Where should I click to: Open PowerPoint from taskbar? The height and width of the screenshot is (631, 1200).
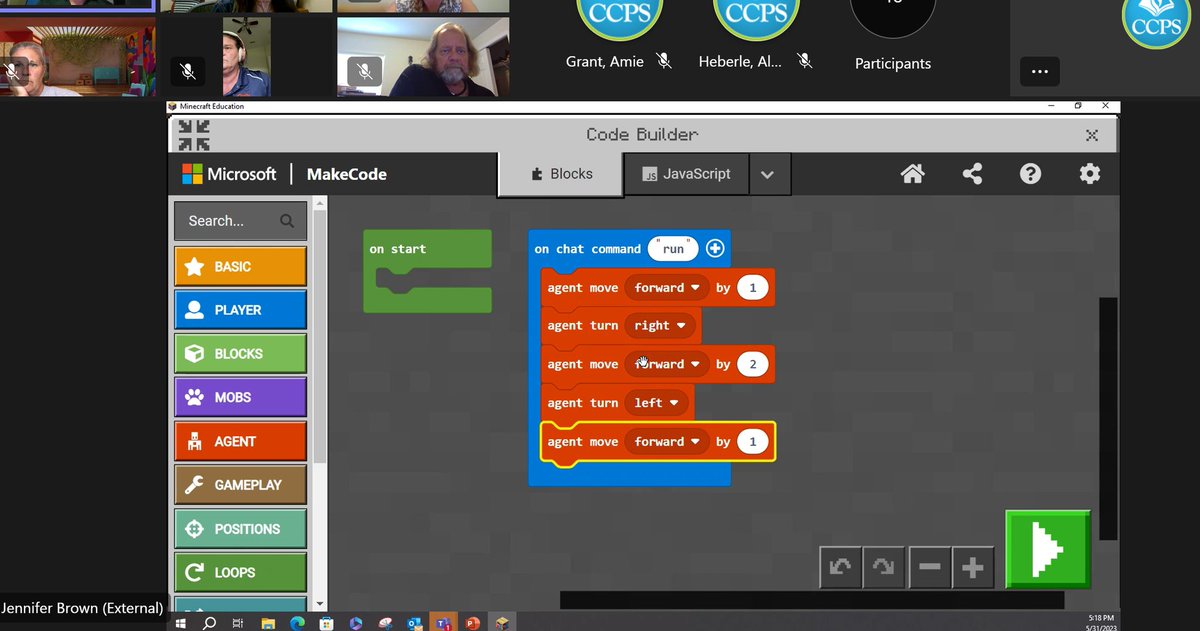coord(472,623)
